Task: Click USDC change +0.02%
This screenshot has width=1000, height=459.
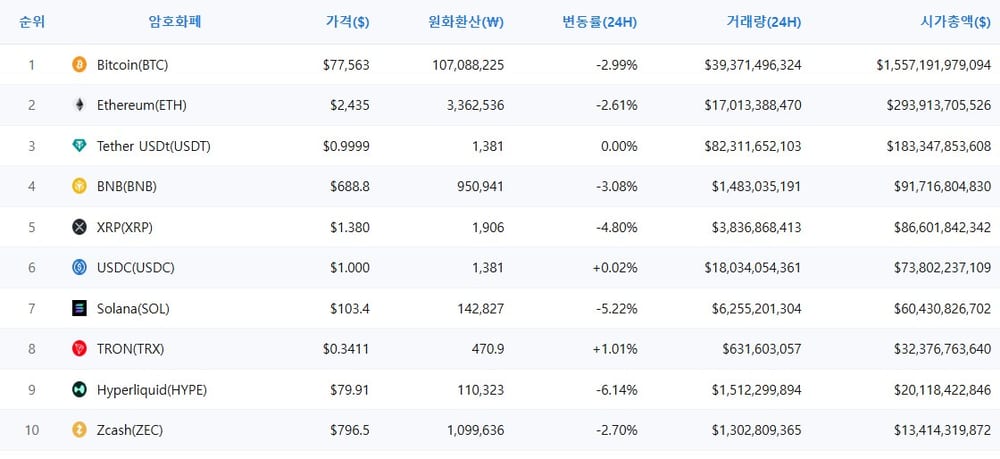Action: tap(615, 268)
